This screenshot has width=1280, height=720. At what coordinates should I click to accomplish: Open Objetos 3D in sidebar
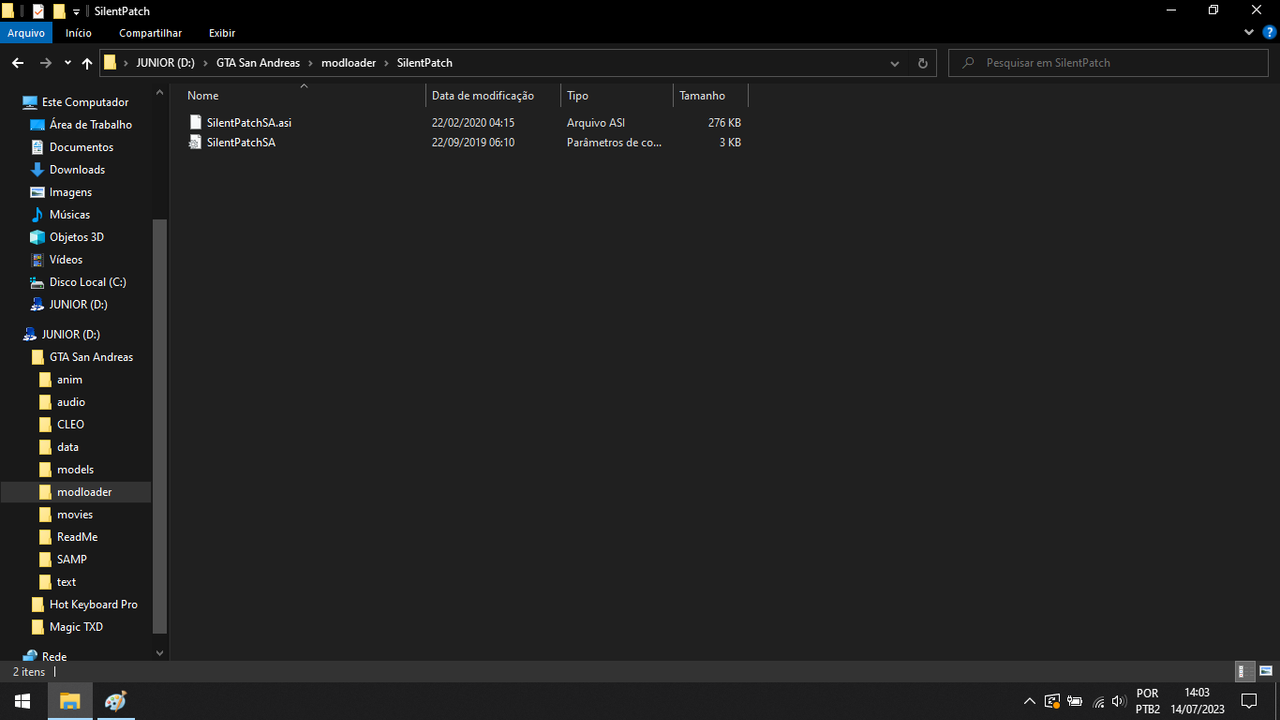(76, 237)
